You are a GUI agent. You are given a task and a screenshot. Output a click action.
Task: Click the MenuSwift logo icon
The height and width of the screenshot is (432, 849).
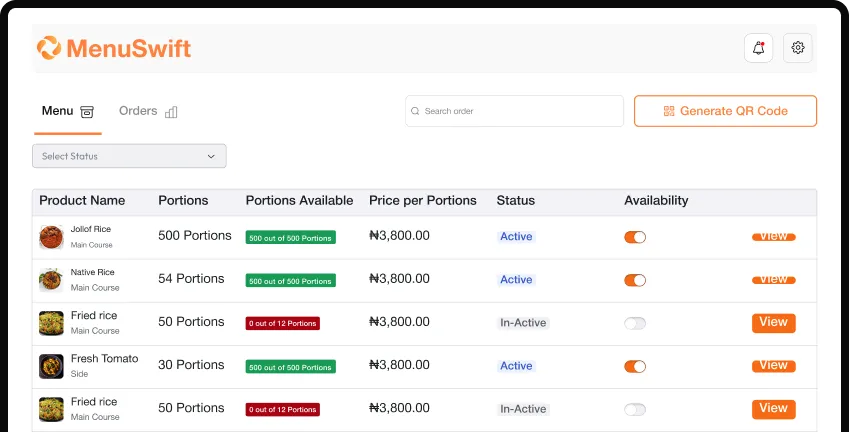point(49,48)
